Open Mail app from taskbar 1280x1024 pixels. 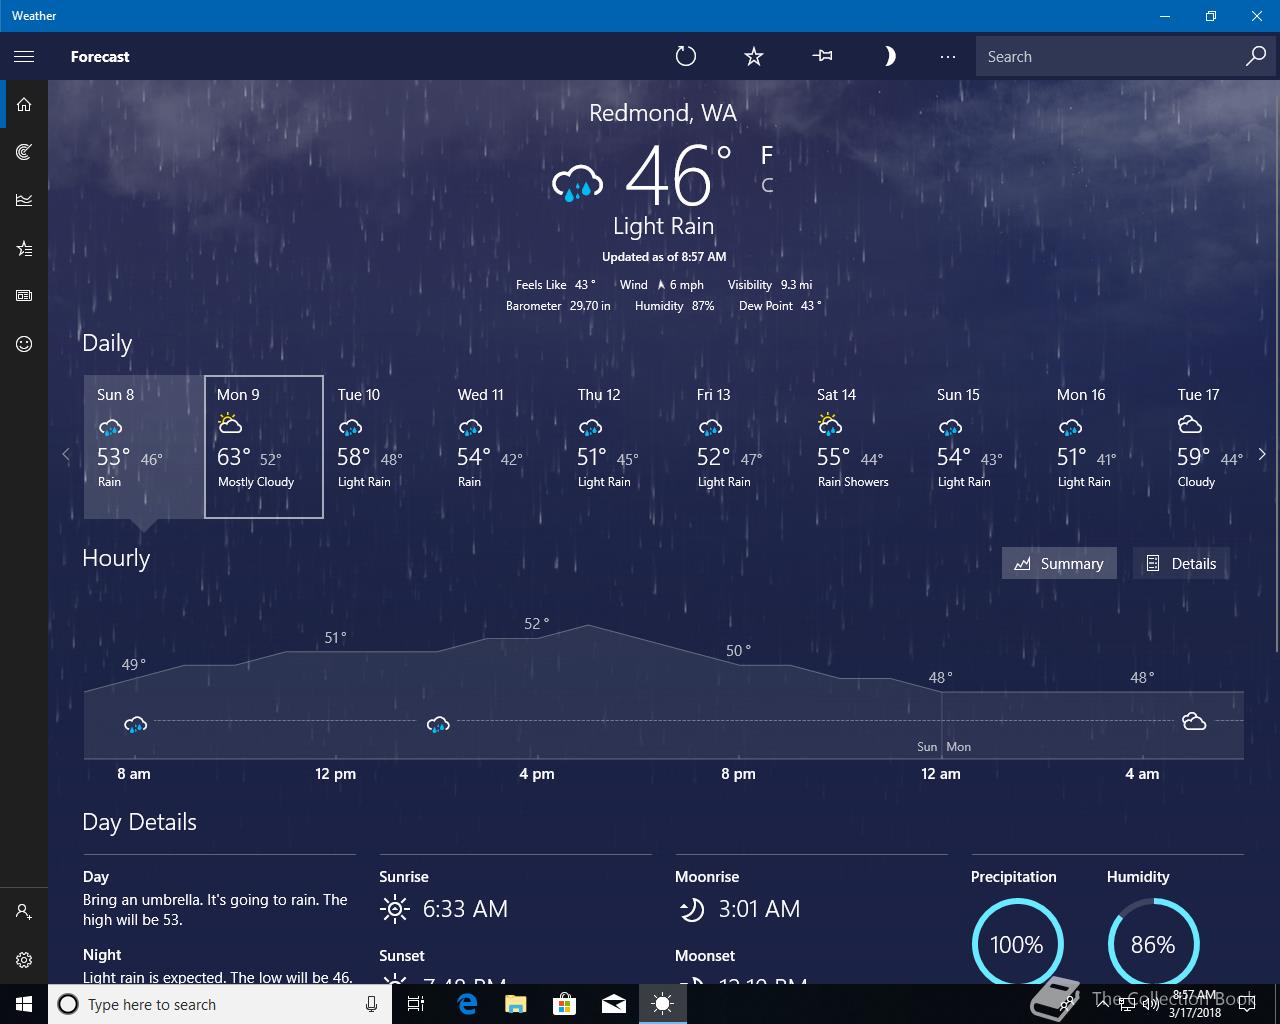pyautogui.click(x=614, y=1004)
